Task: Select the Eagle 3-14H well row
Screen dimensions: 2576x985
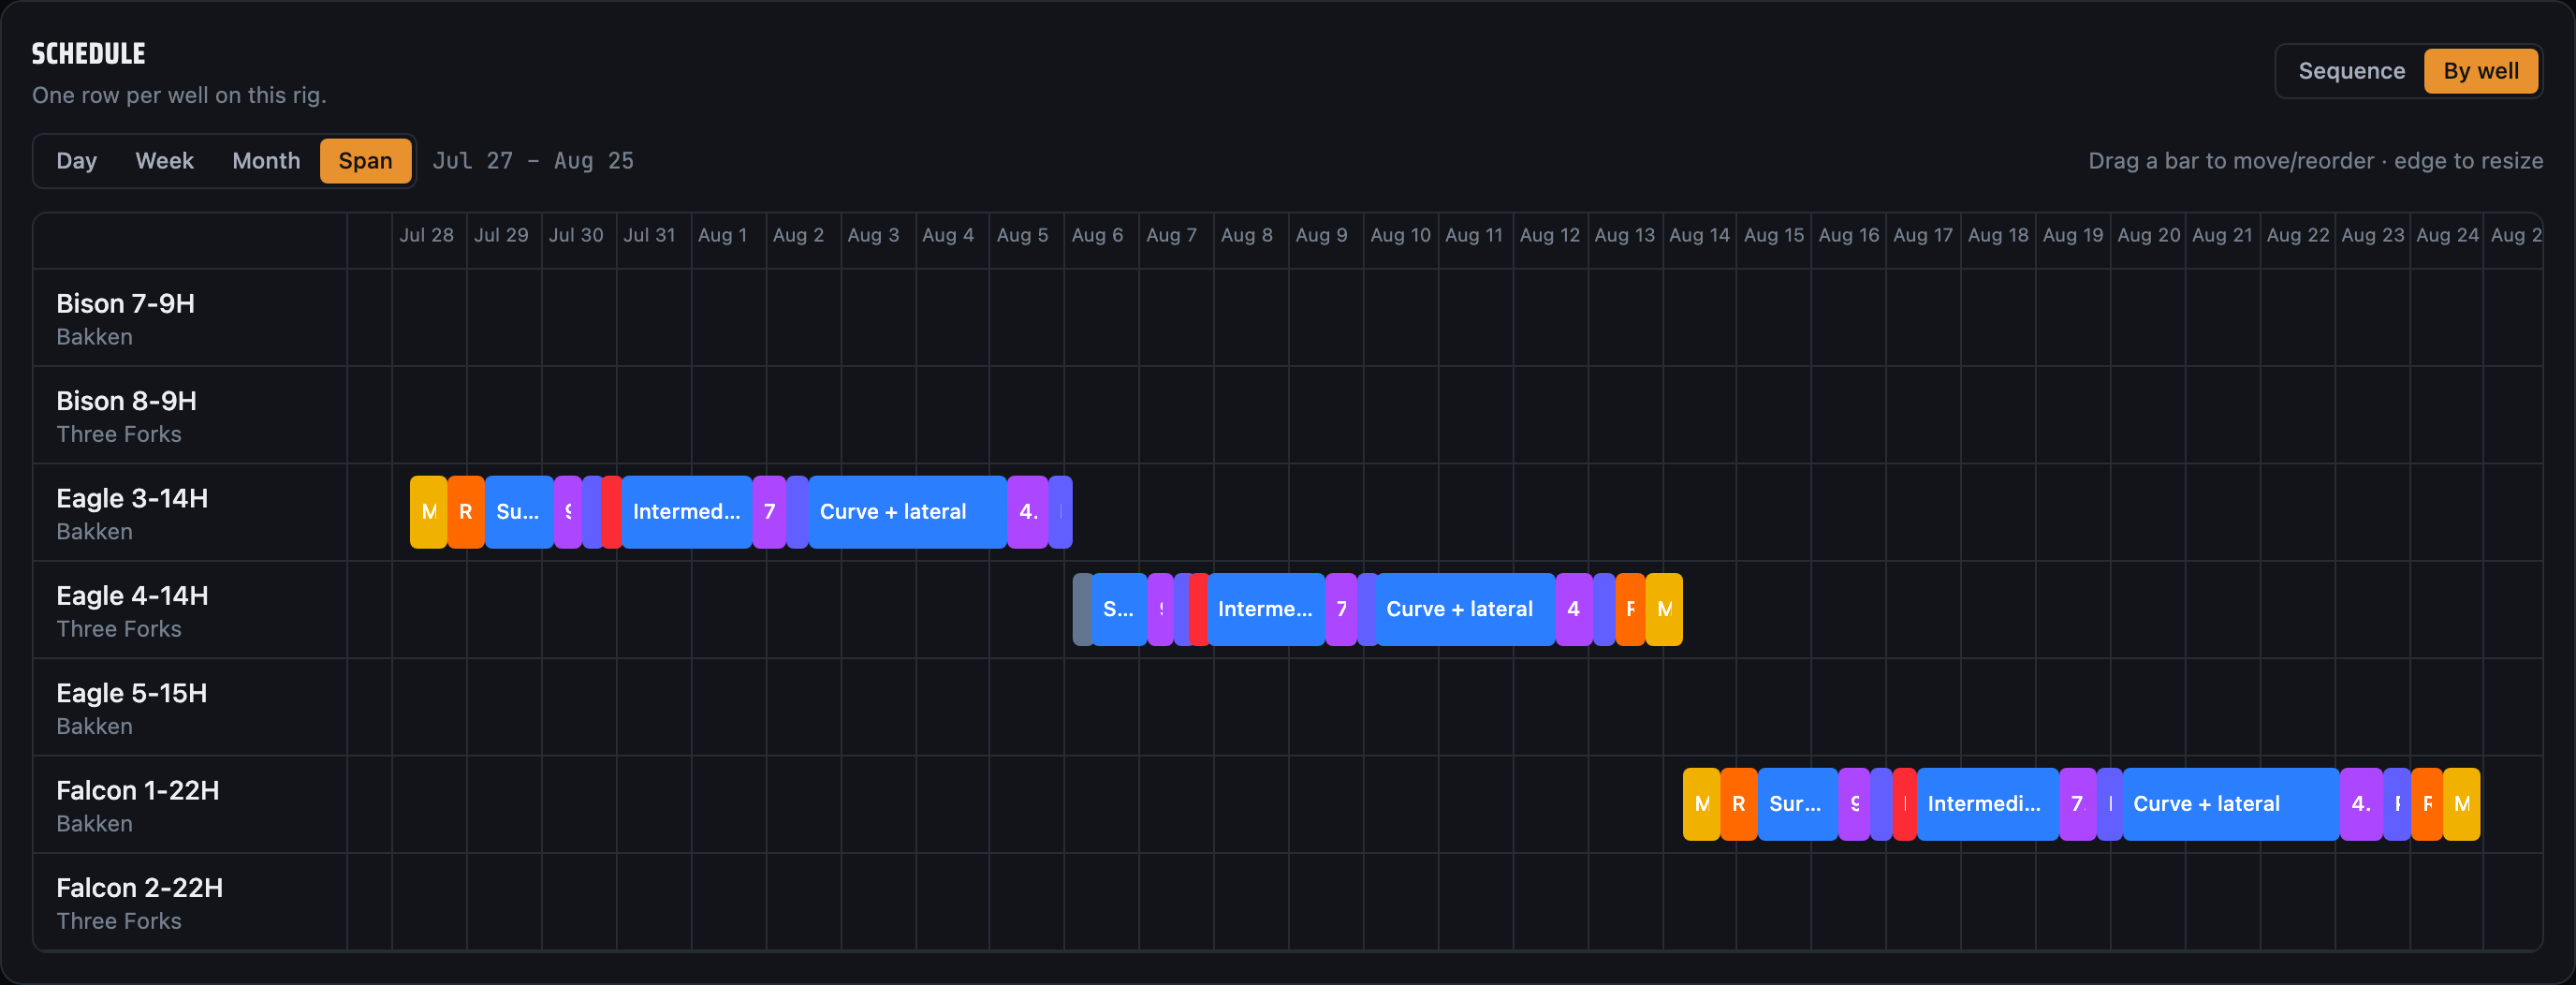Action: point(1288,512)
